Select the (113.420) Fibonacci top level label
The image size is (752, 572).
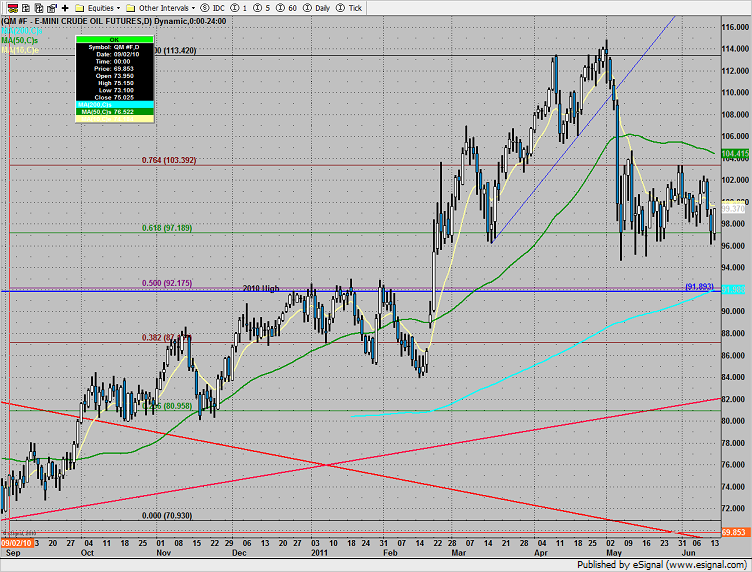tap(176, 50)
